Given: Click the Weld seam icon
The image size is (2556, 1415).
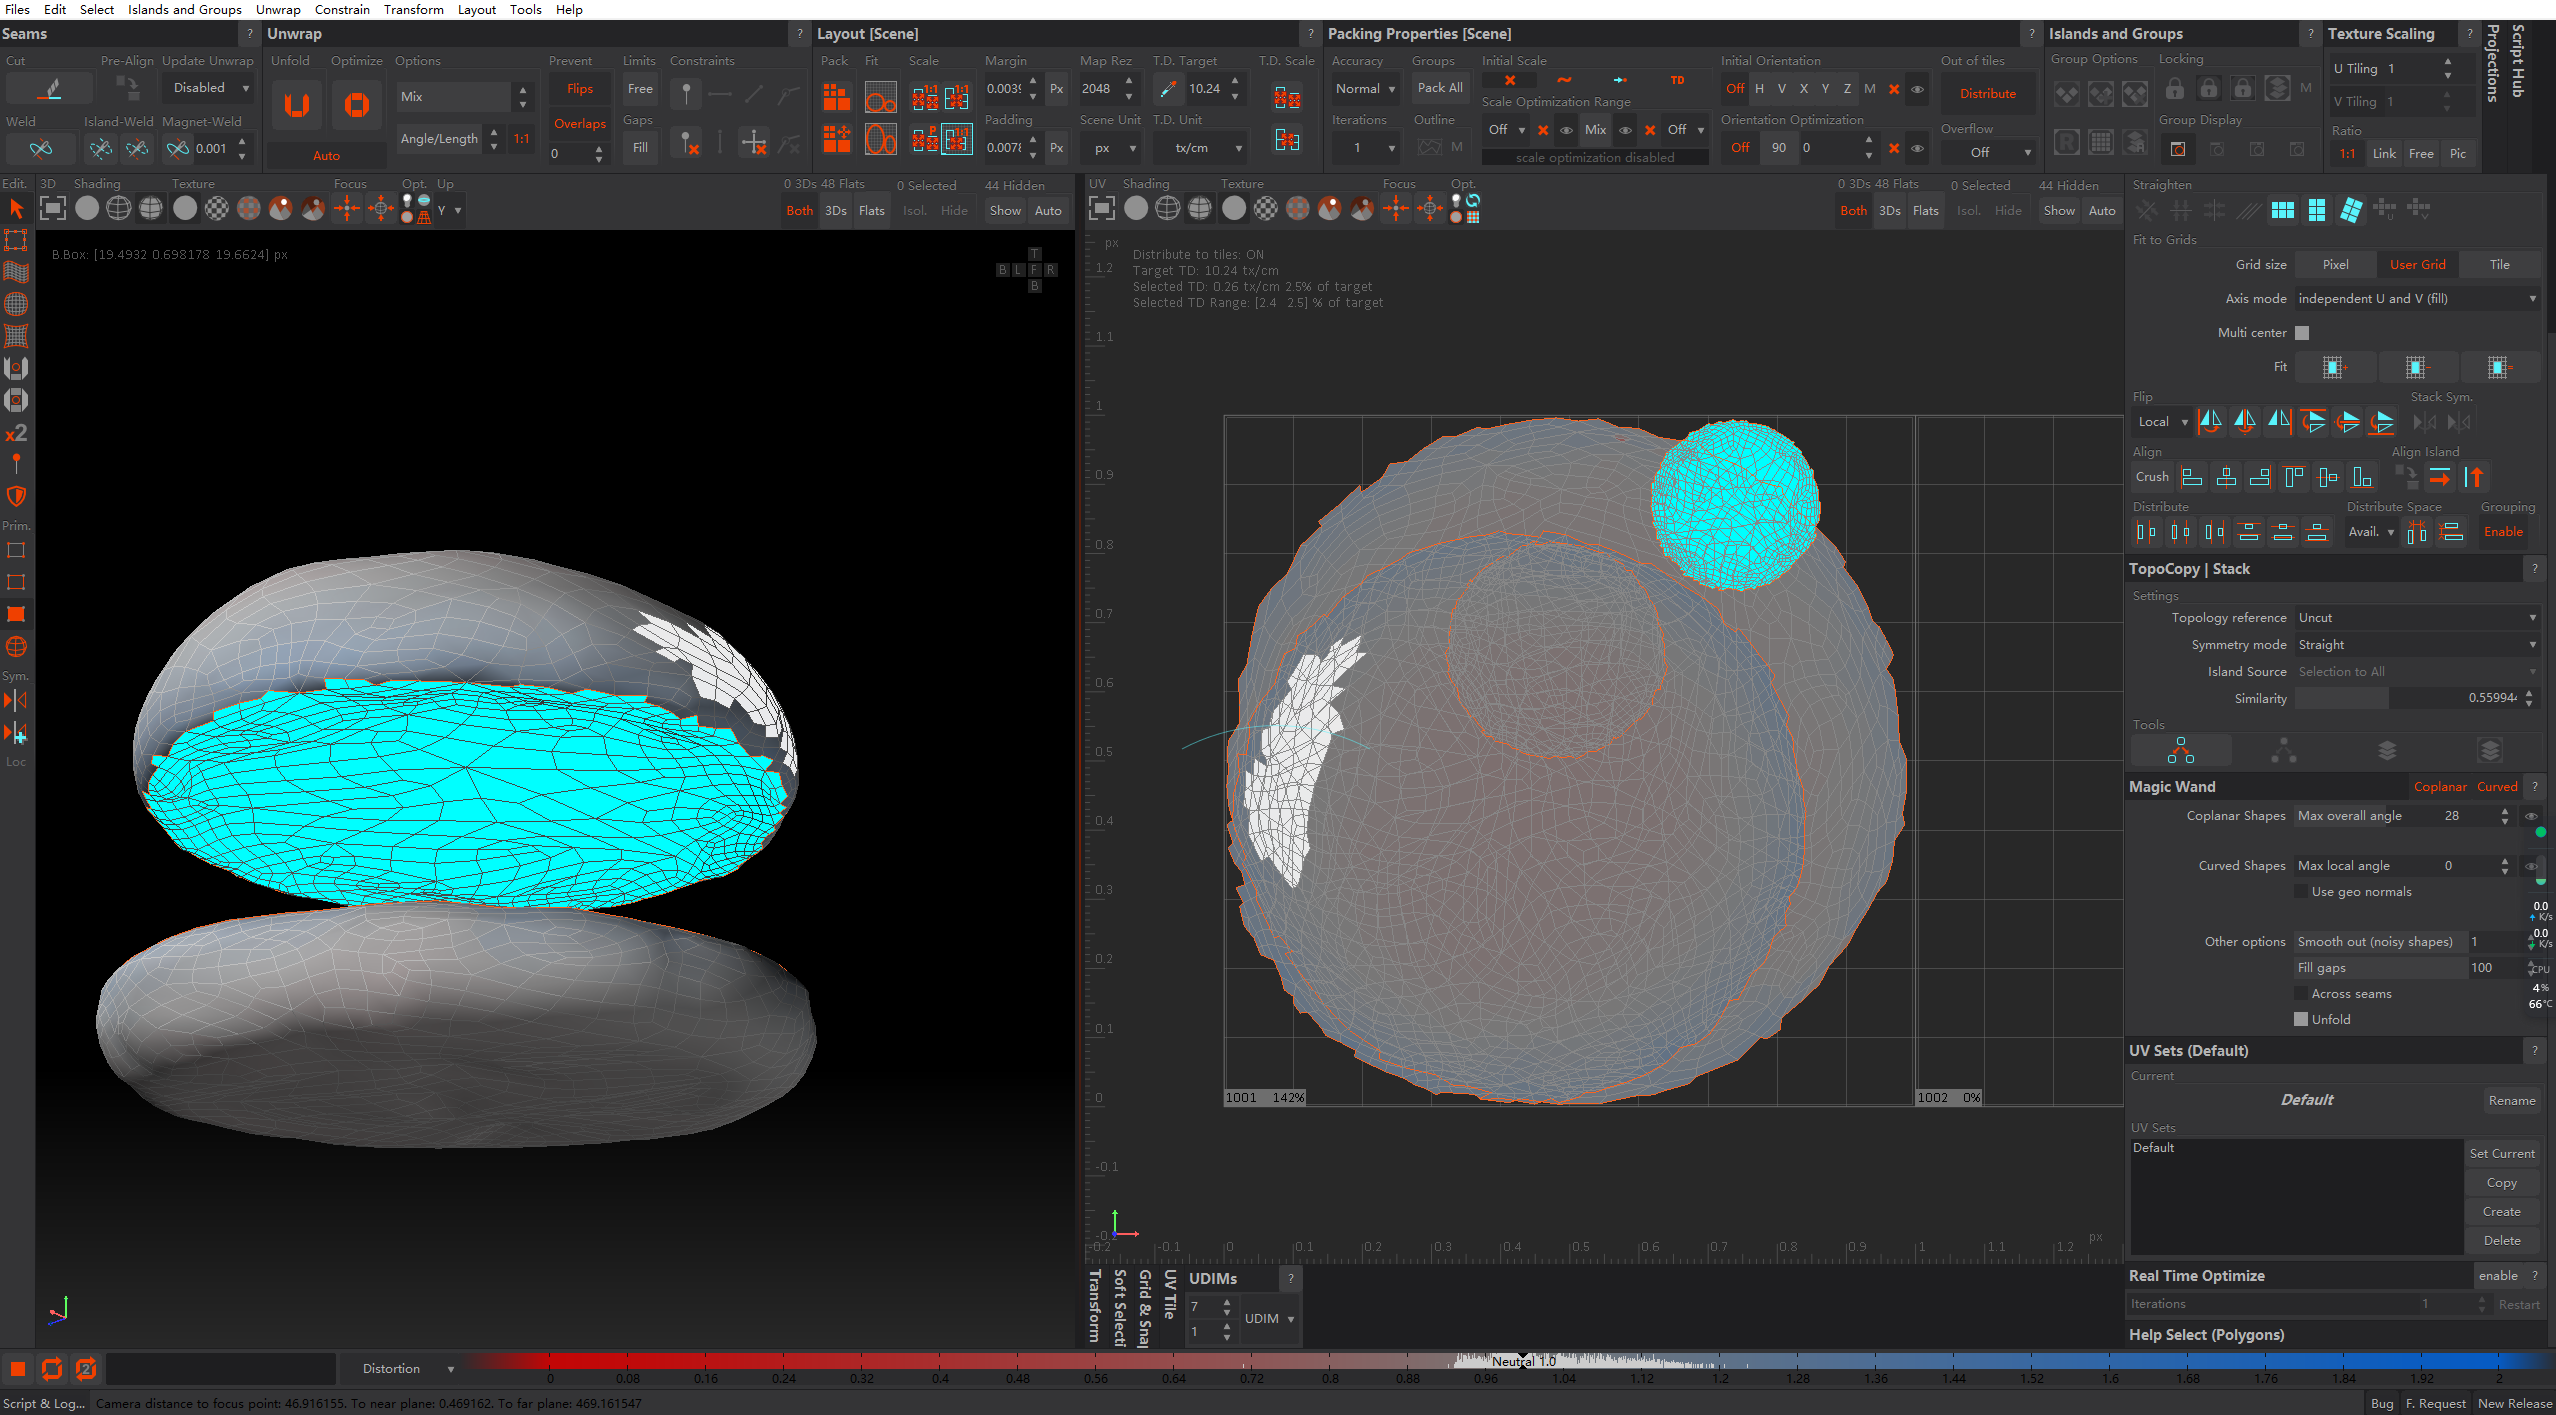Looking at the screenshot, I should pos(40,149).
